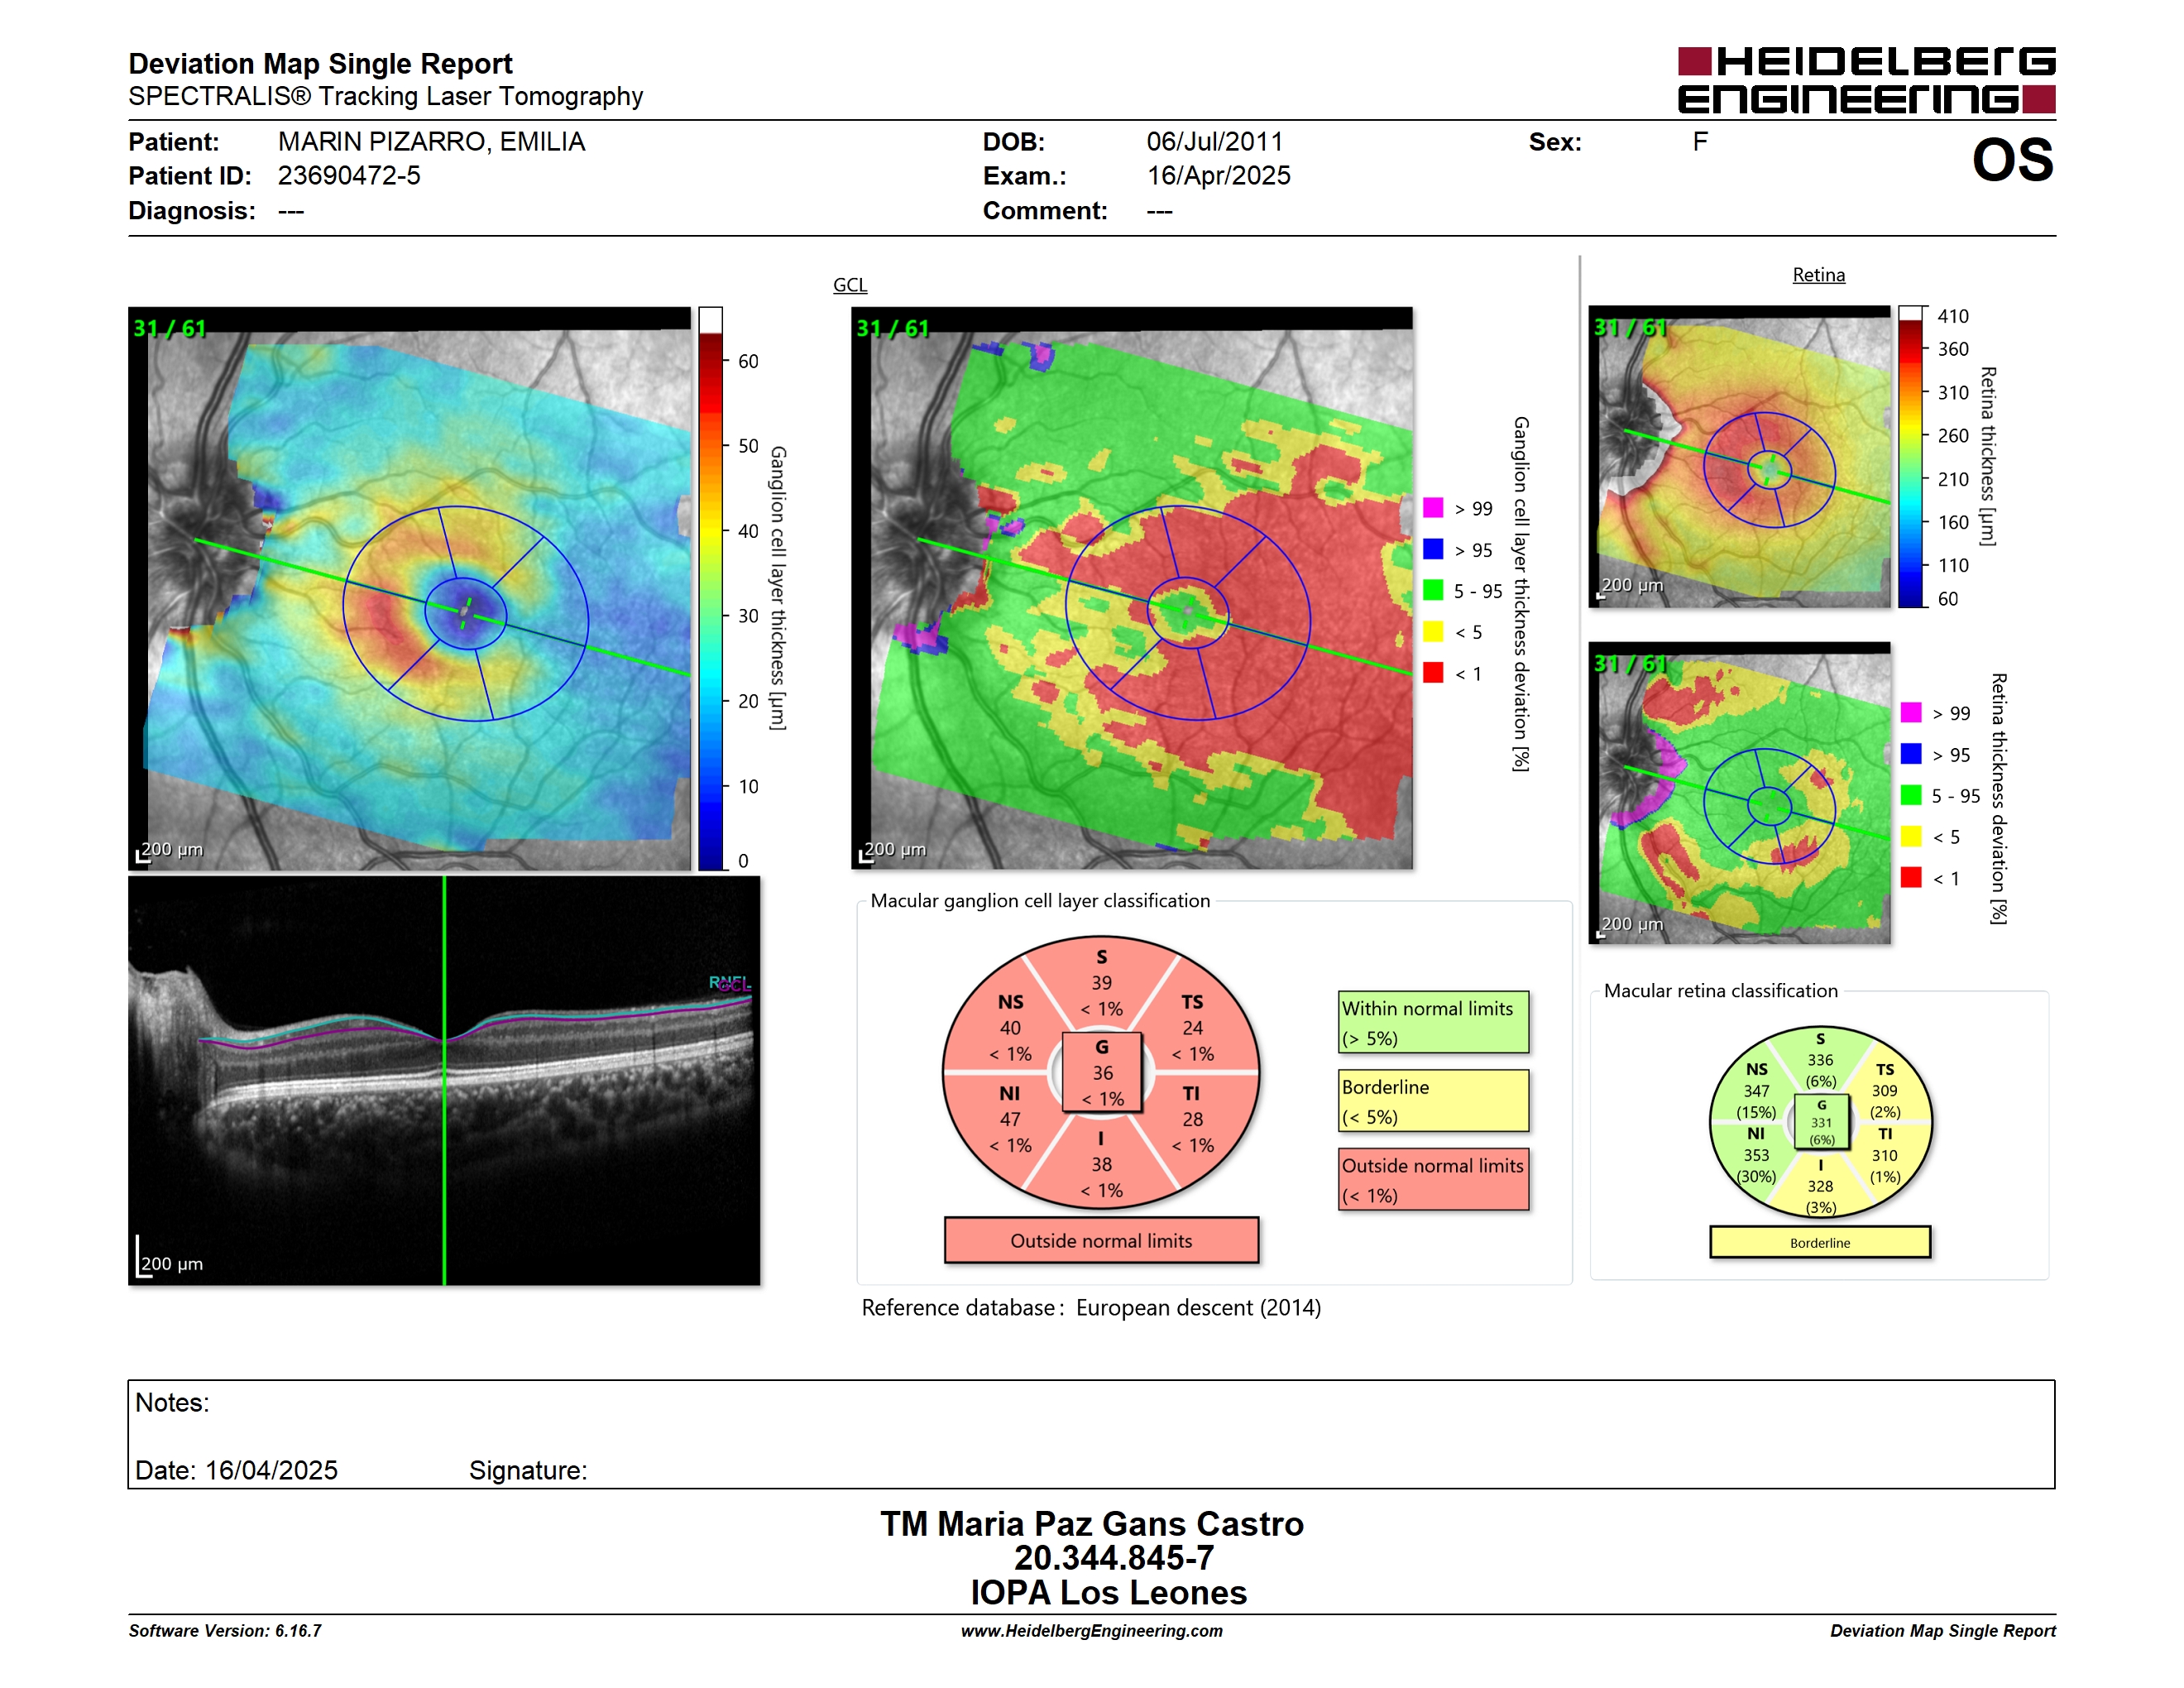
Task: Select the G center 331 in retina chart
Action: (1821, 1123)
